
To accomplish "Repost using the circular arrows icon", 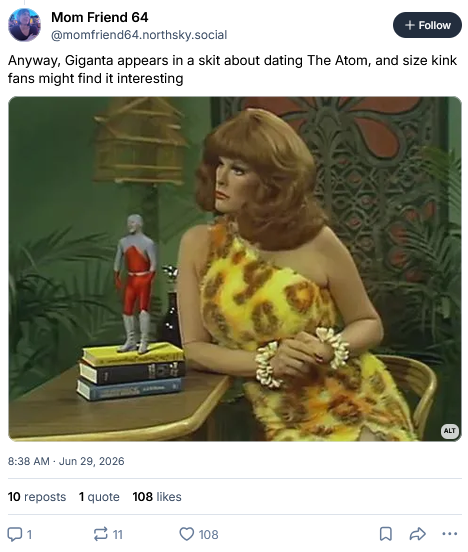I will 100,534.
